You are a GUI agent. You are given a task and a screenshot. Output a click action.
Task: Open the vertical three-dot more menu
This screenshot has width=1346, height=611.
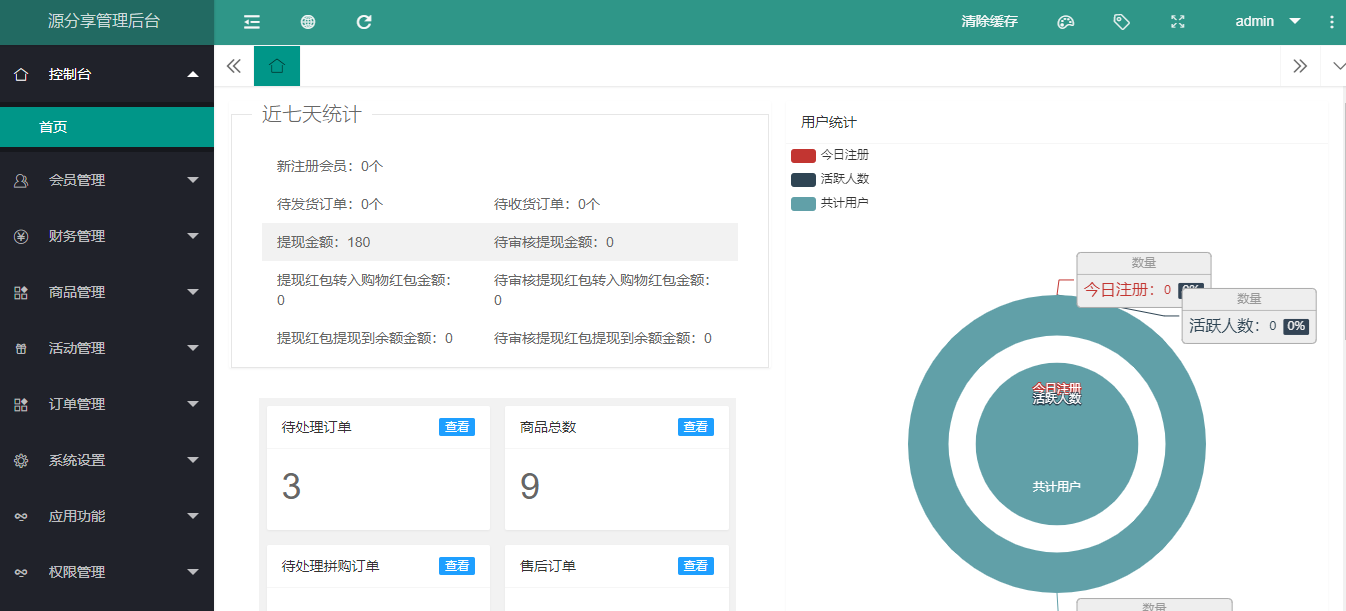click(x=1331, y=22)
